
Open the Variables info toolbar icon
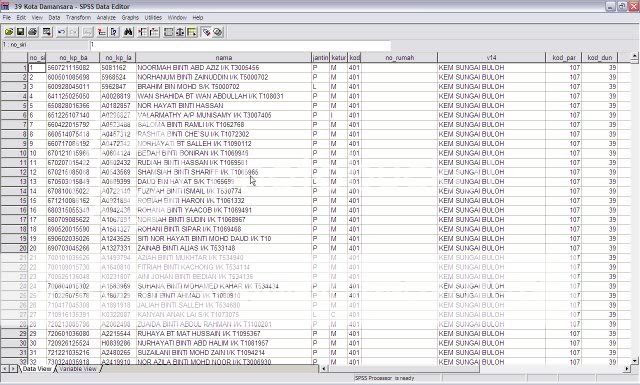(114, 32)
